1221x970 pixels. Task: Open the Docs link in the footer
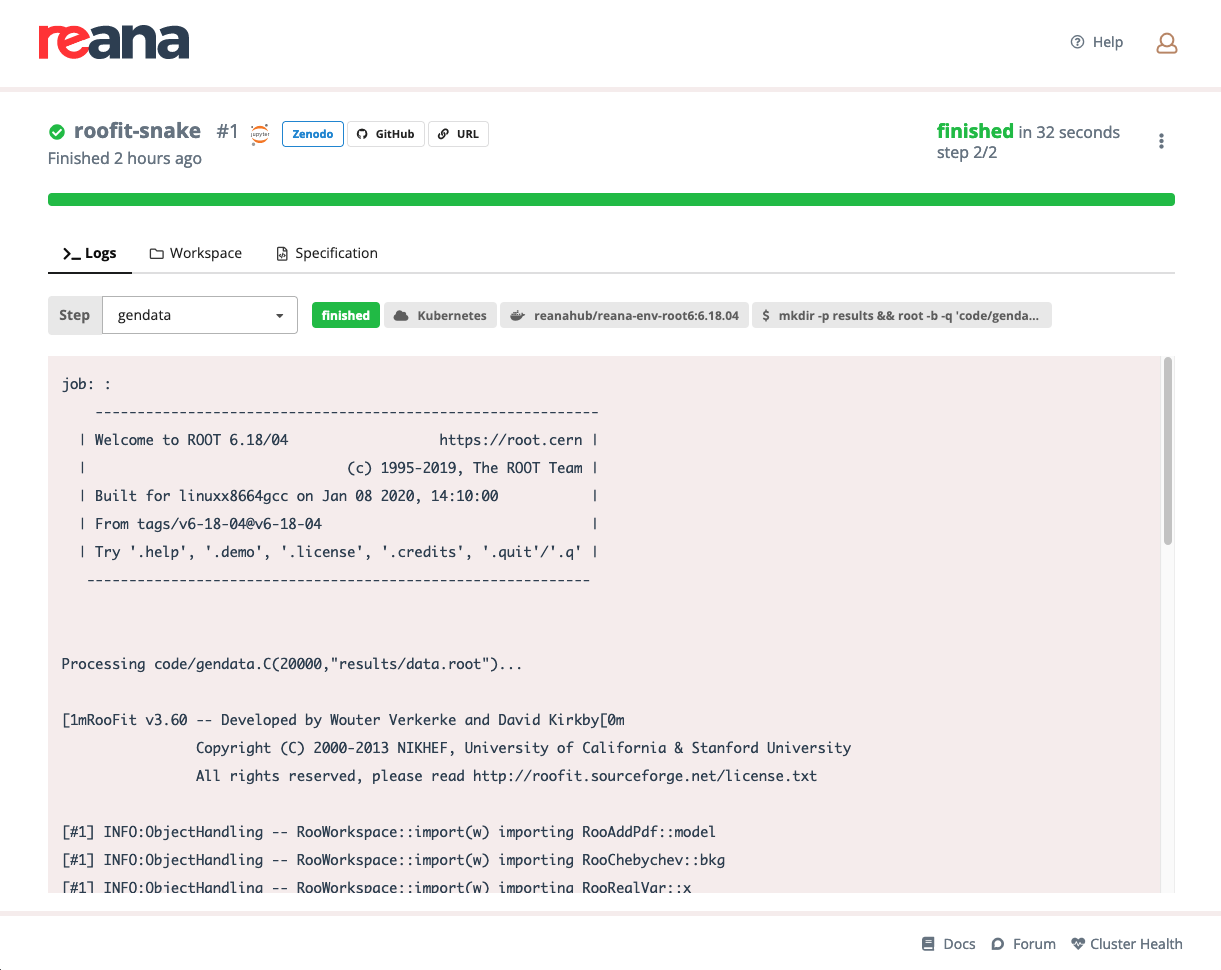pyautogui.click(x=948, y=943)
